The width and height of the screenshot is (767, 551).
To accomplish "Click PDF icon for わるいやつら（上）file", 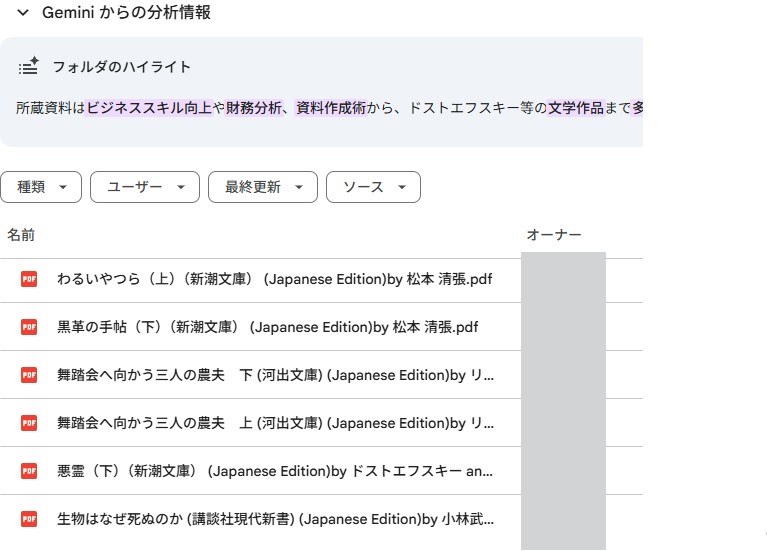I will tap(29, 279).
